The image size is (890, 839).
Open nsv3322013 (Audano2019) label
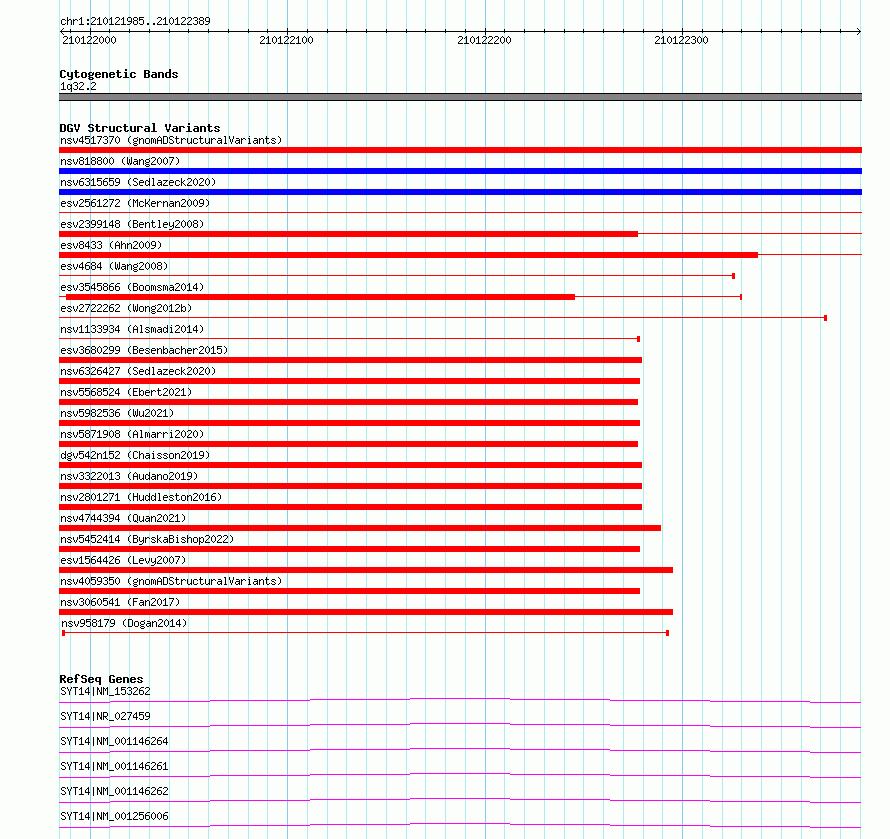pyautogui.click(x=129, y=476)
